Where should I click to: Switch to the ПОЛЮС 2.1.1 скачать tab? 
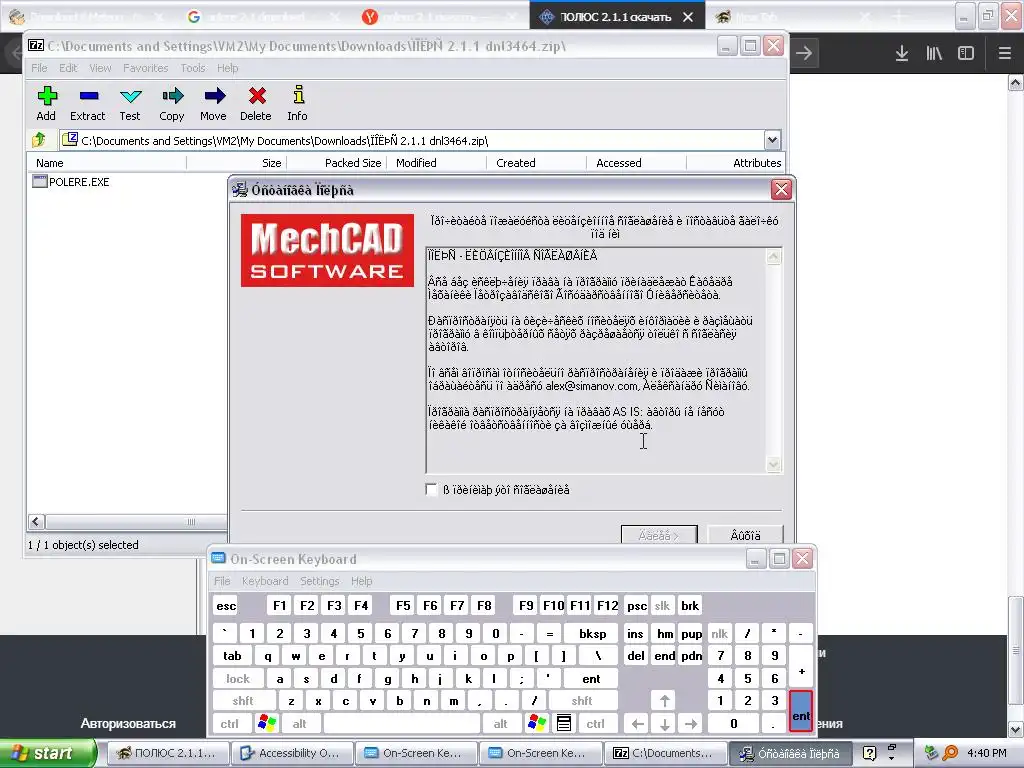coord(617,17)
